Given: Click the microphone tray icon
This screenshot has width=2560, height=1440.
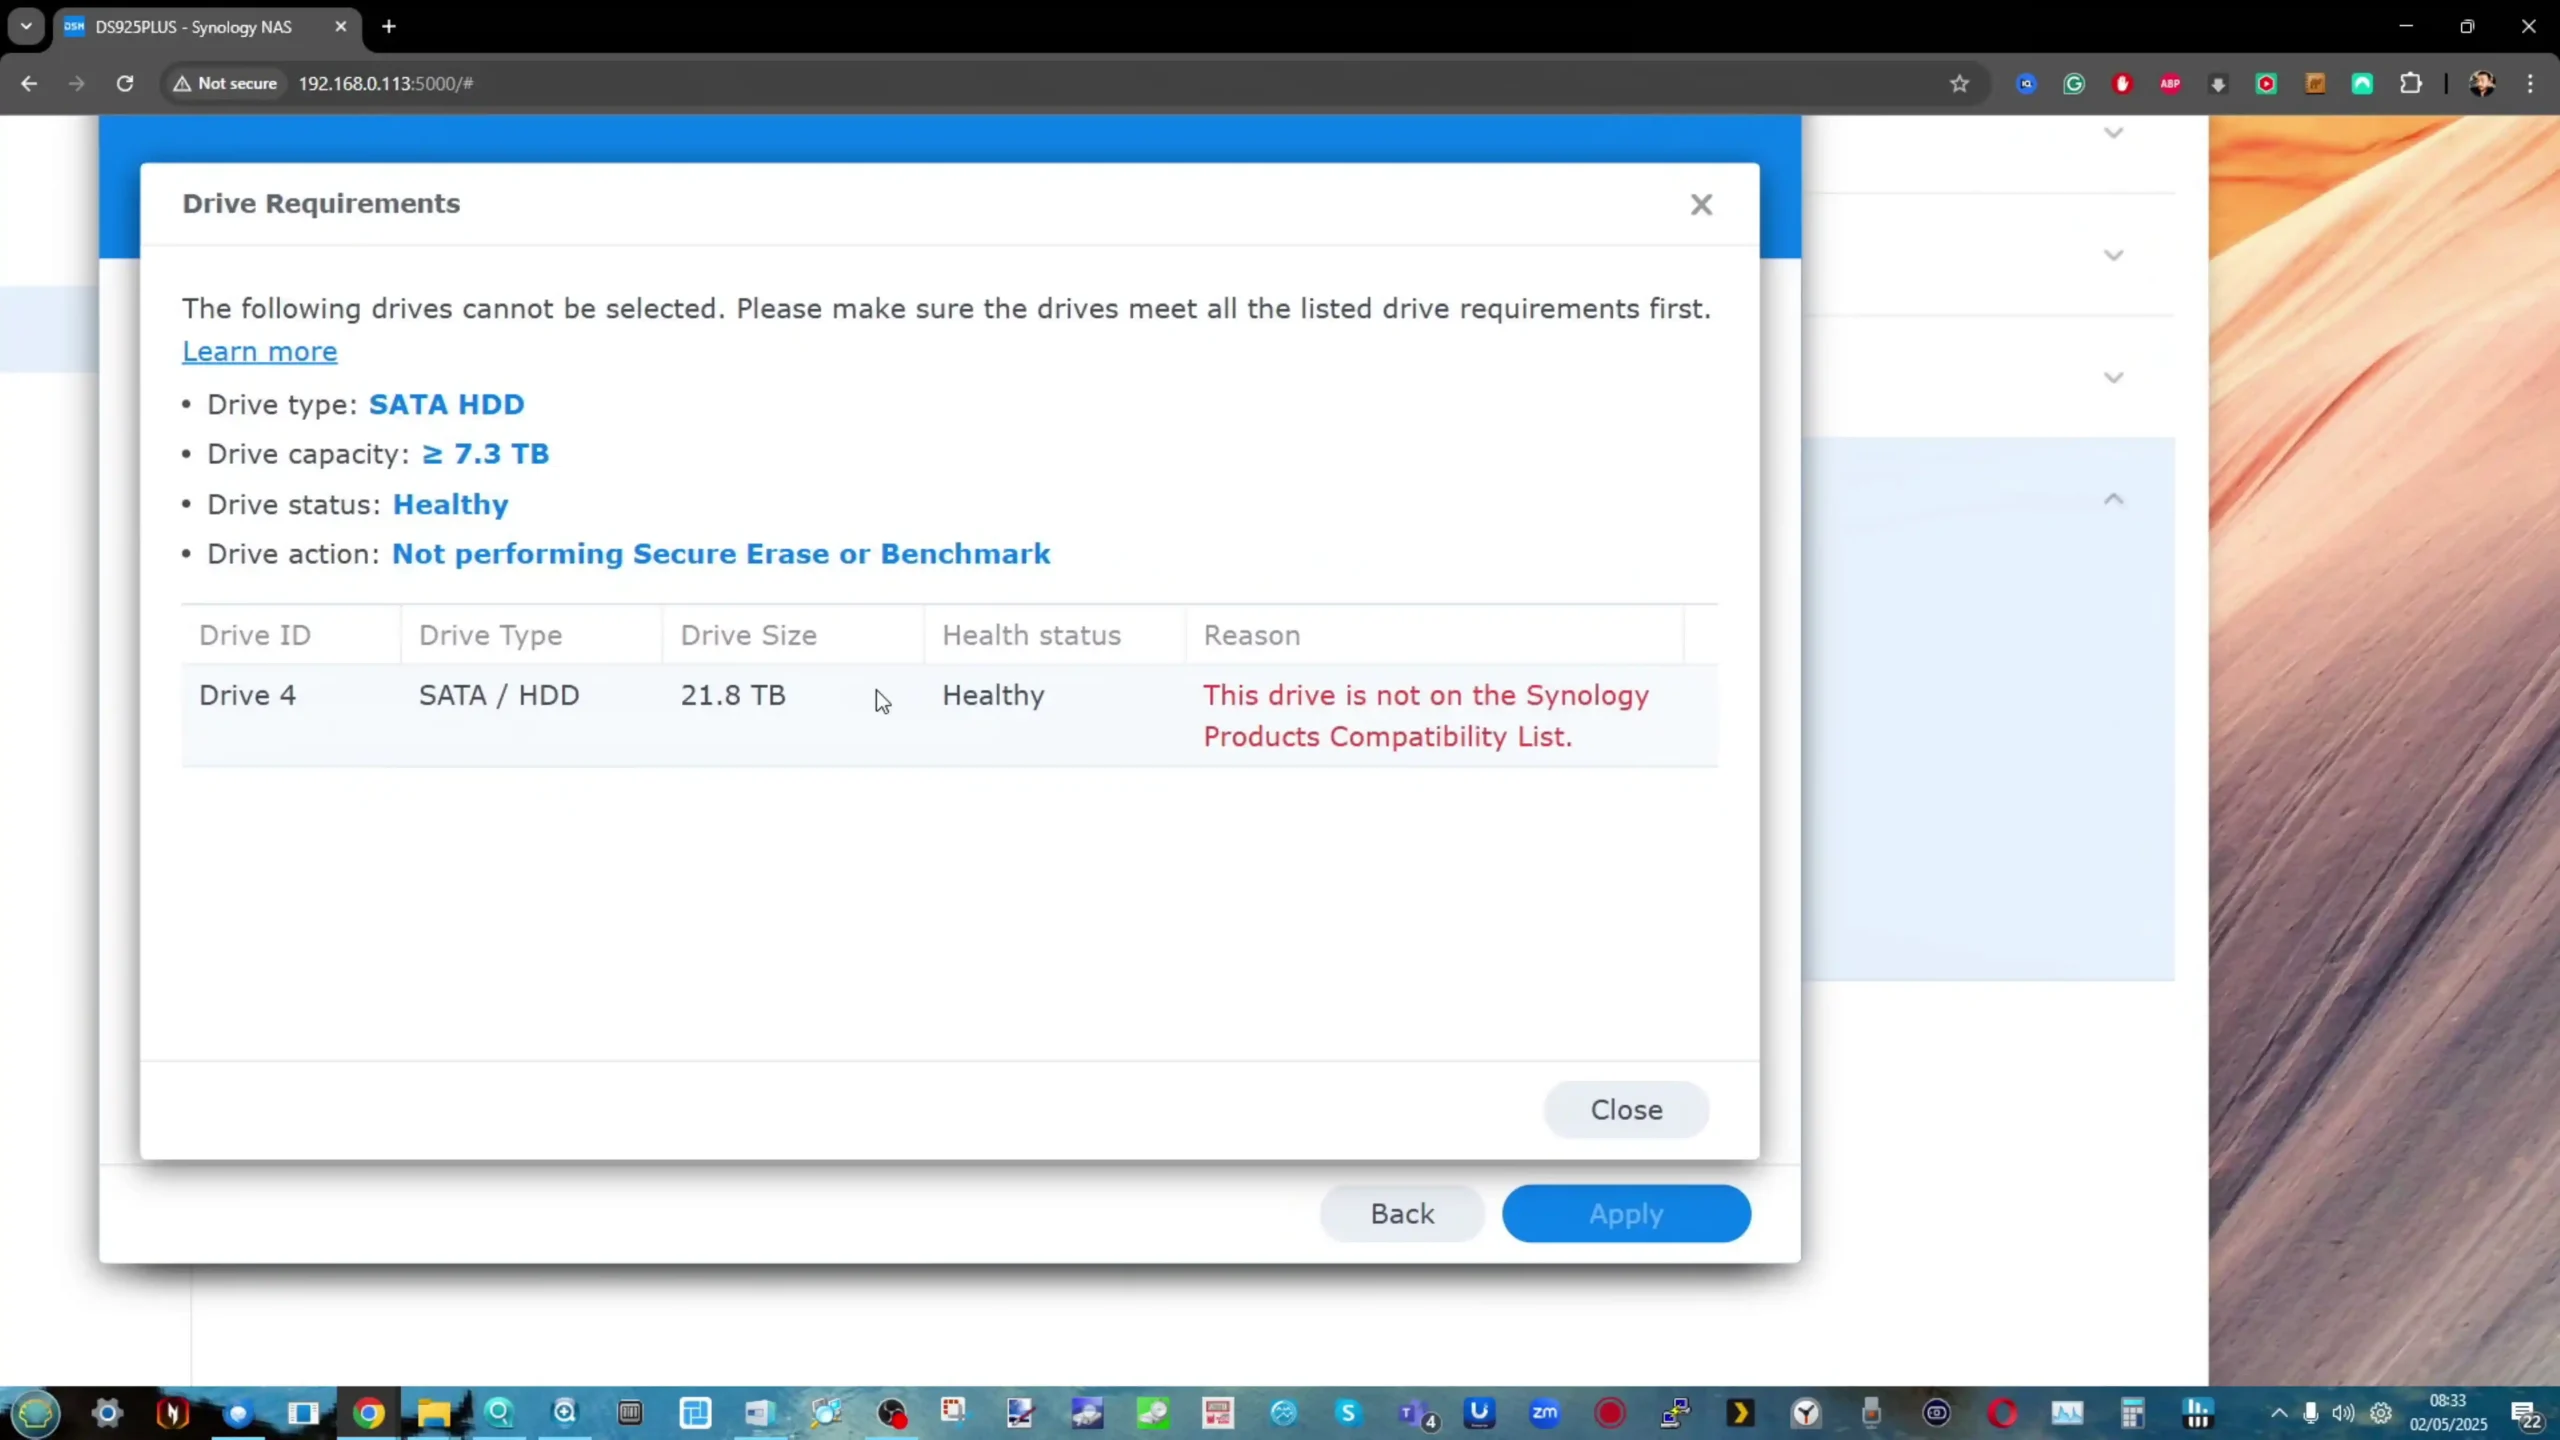Looking at the screenshot, I should (2310, 1413).
